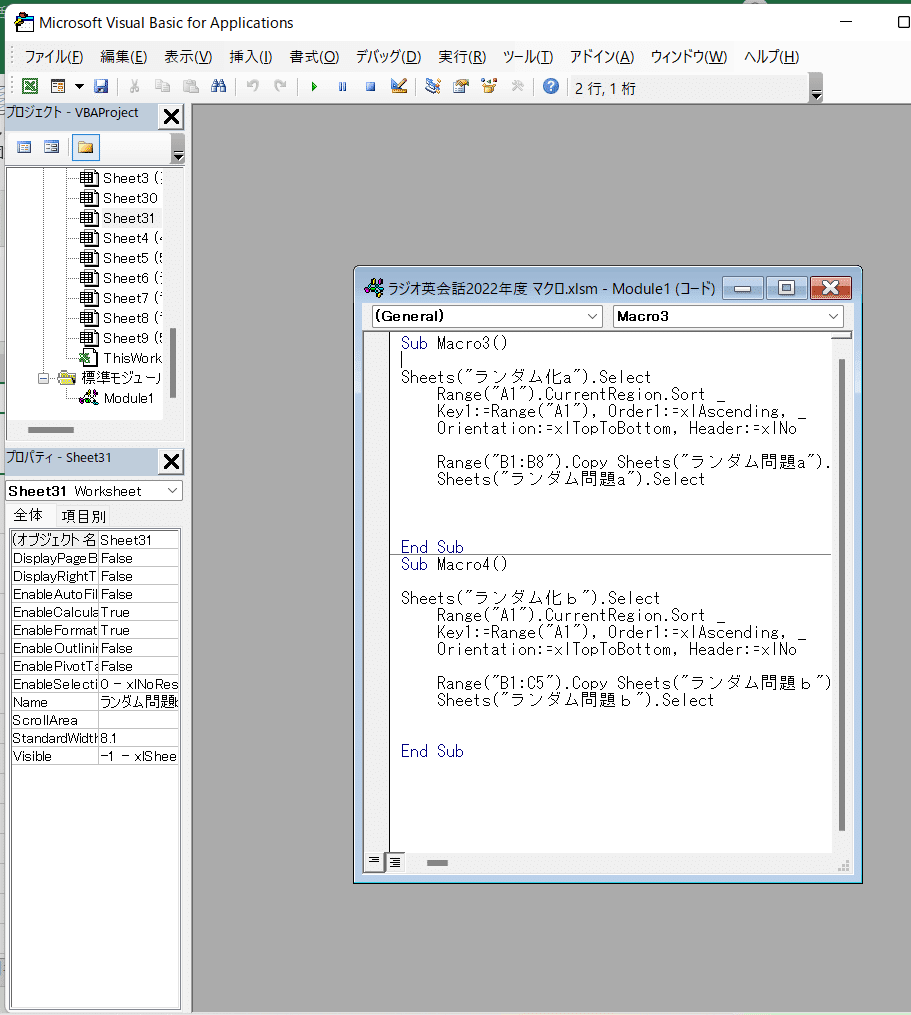Run the macro with the green play icon
The image size is (911, 1015).
[314, 86]
